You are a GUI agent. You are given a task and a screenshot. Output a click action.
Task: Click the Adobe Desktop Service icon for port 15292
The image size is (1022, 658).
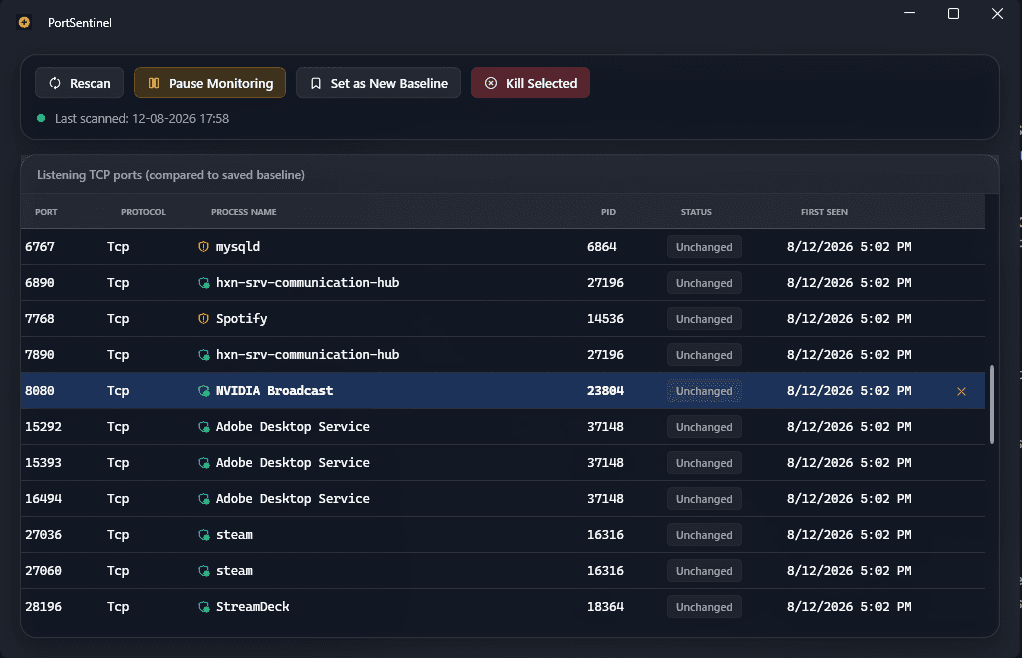[x=203, y=427]
